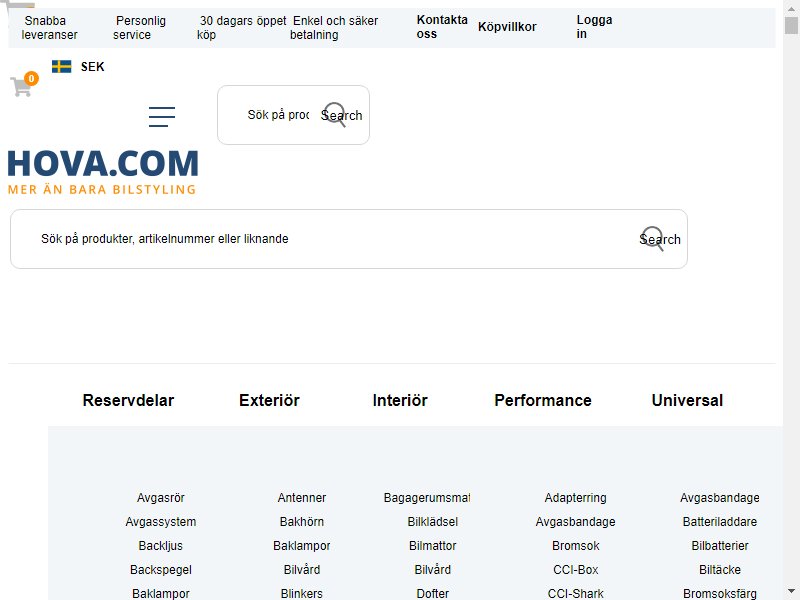The width and height of the screenshot is (800, 600).
Task: Click the HOVA.COM logo
Action: (103, 172)
